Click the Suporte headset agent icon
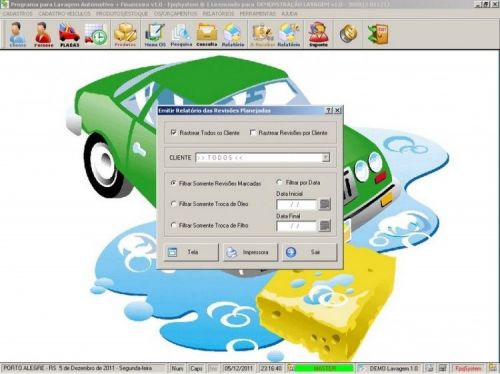 [x=318, y=34]
